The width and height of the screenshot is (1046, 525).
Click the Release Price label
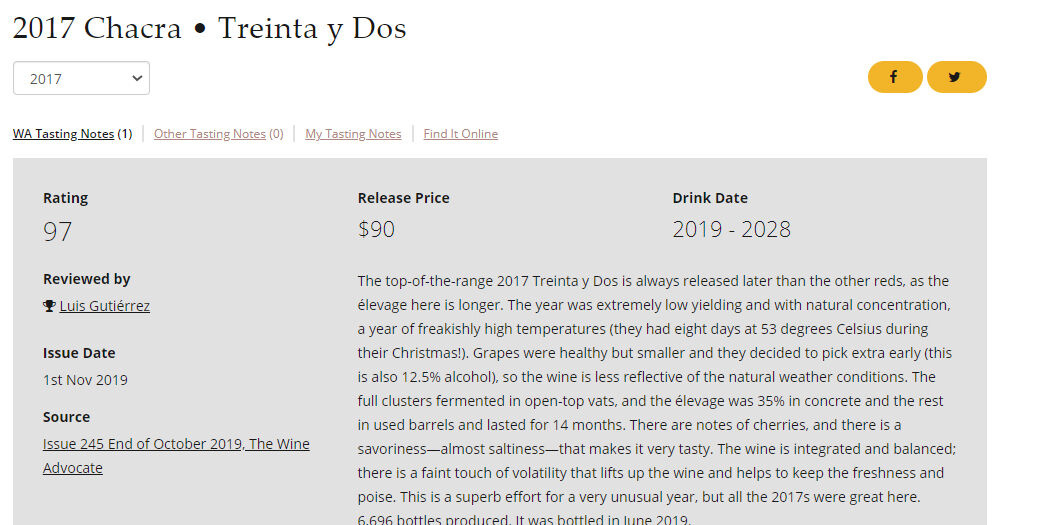point(403,198)
